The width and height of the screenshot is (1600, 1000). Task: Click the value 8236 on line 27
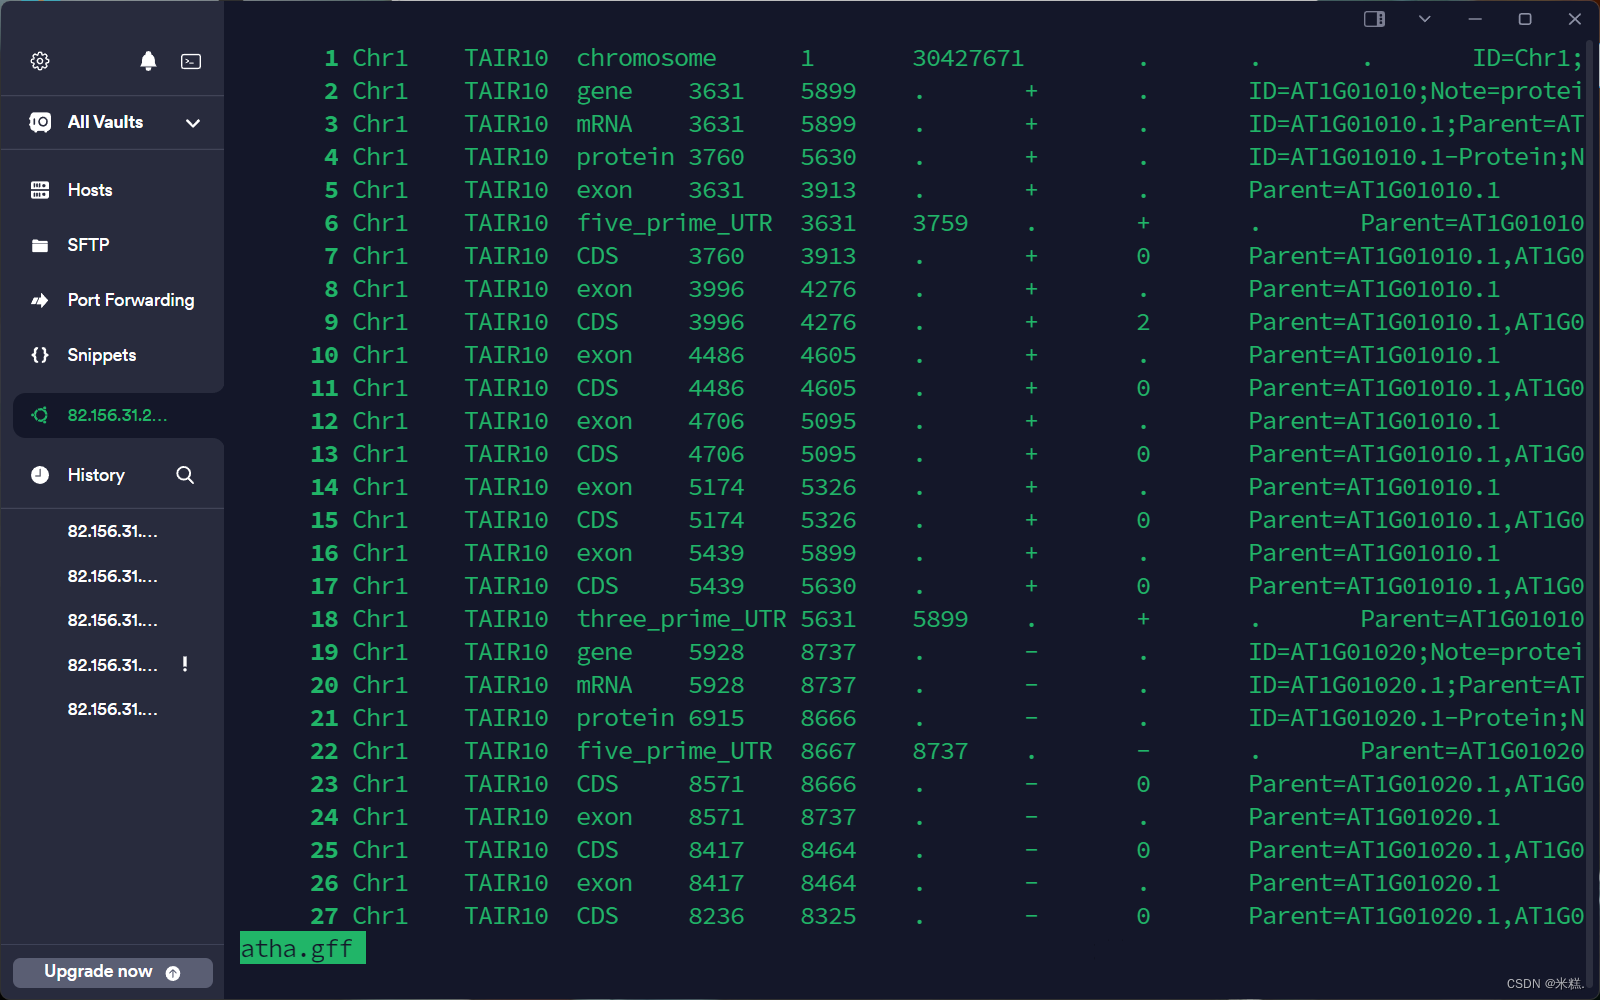pos(716,916)
